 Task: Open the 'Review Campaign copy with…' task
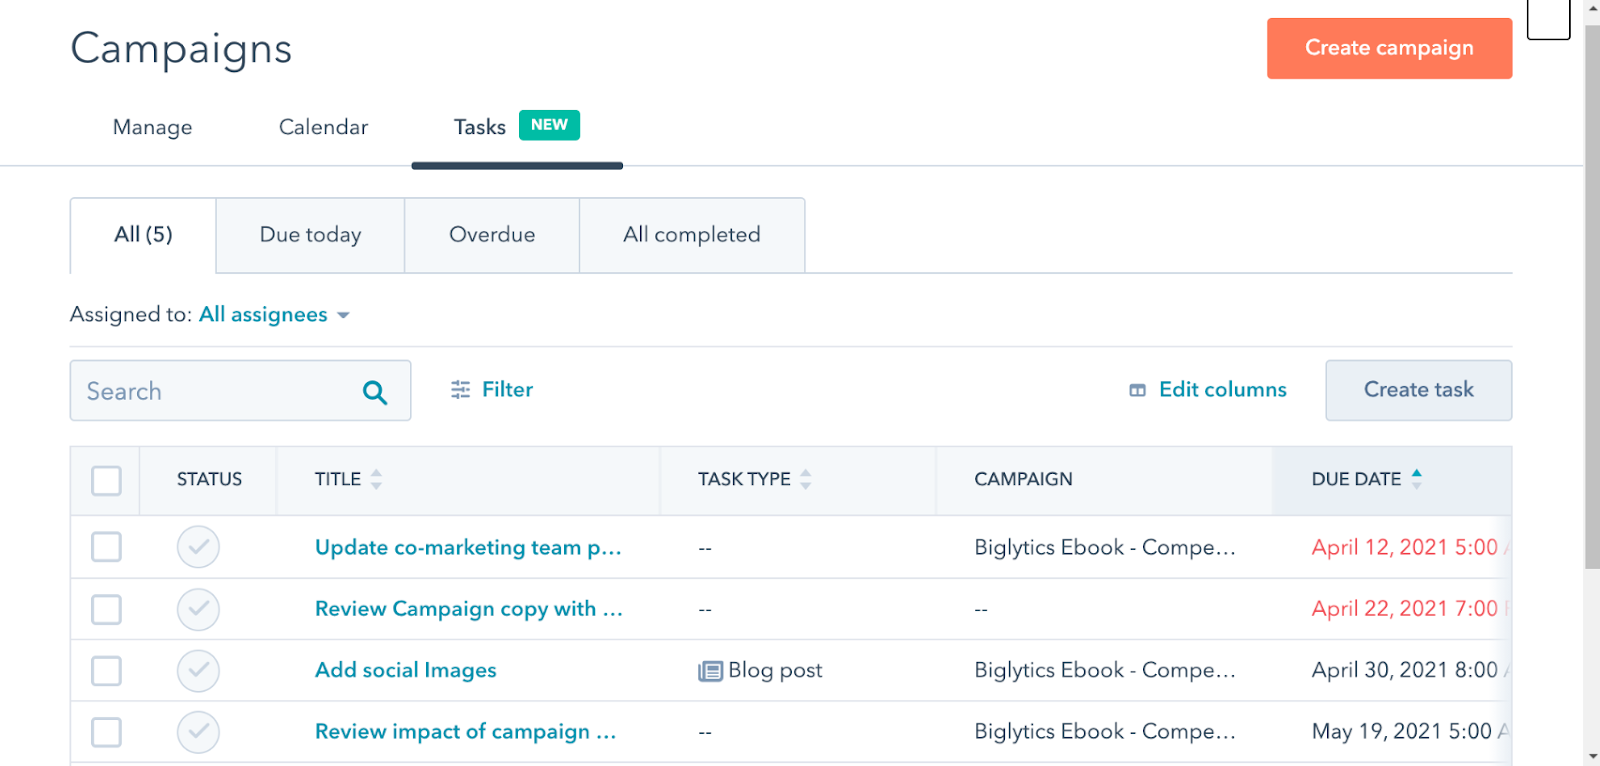[x=468, y=609]
